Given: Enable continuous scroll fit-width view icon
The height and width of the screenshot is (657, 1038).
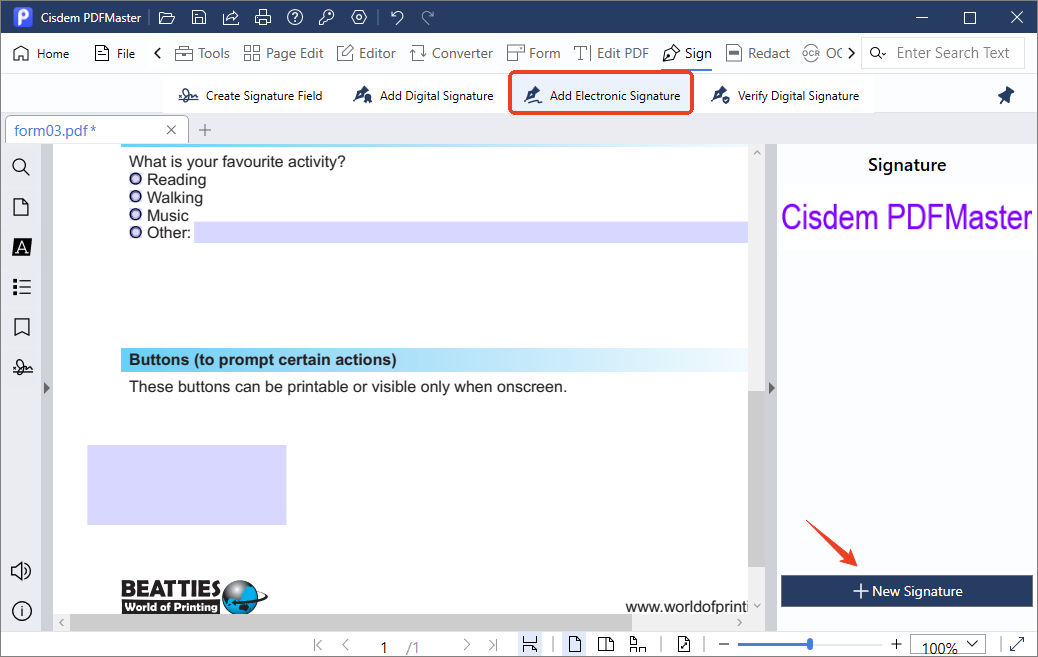Looking at the screenshot, I should point(530,644).
